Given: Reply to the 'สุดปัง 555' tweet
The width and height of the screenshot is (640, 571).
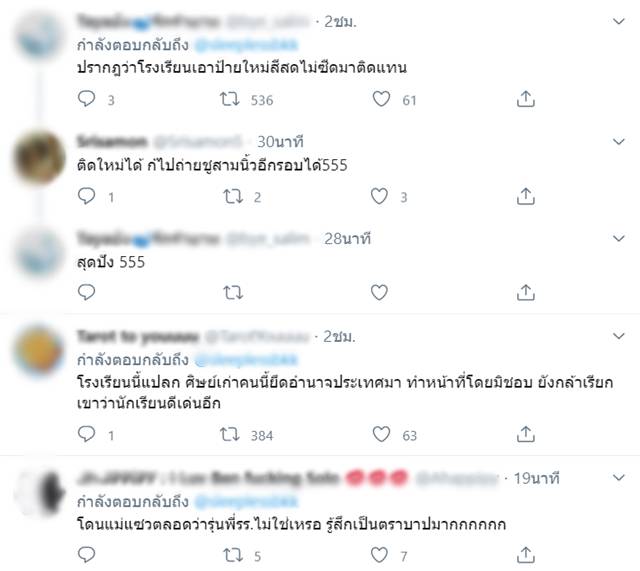Looking at the screenshot, I should 86,292.
